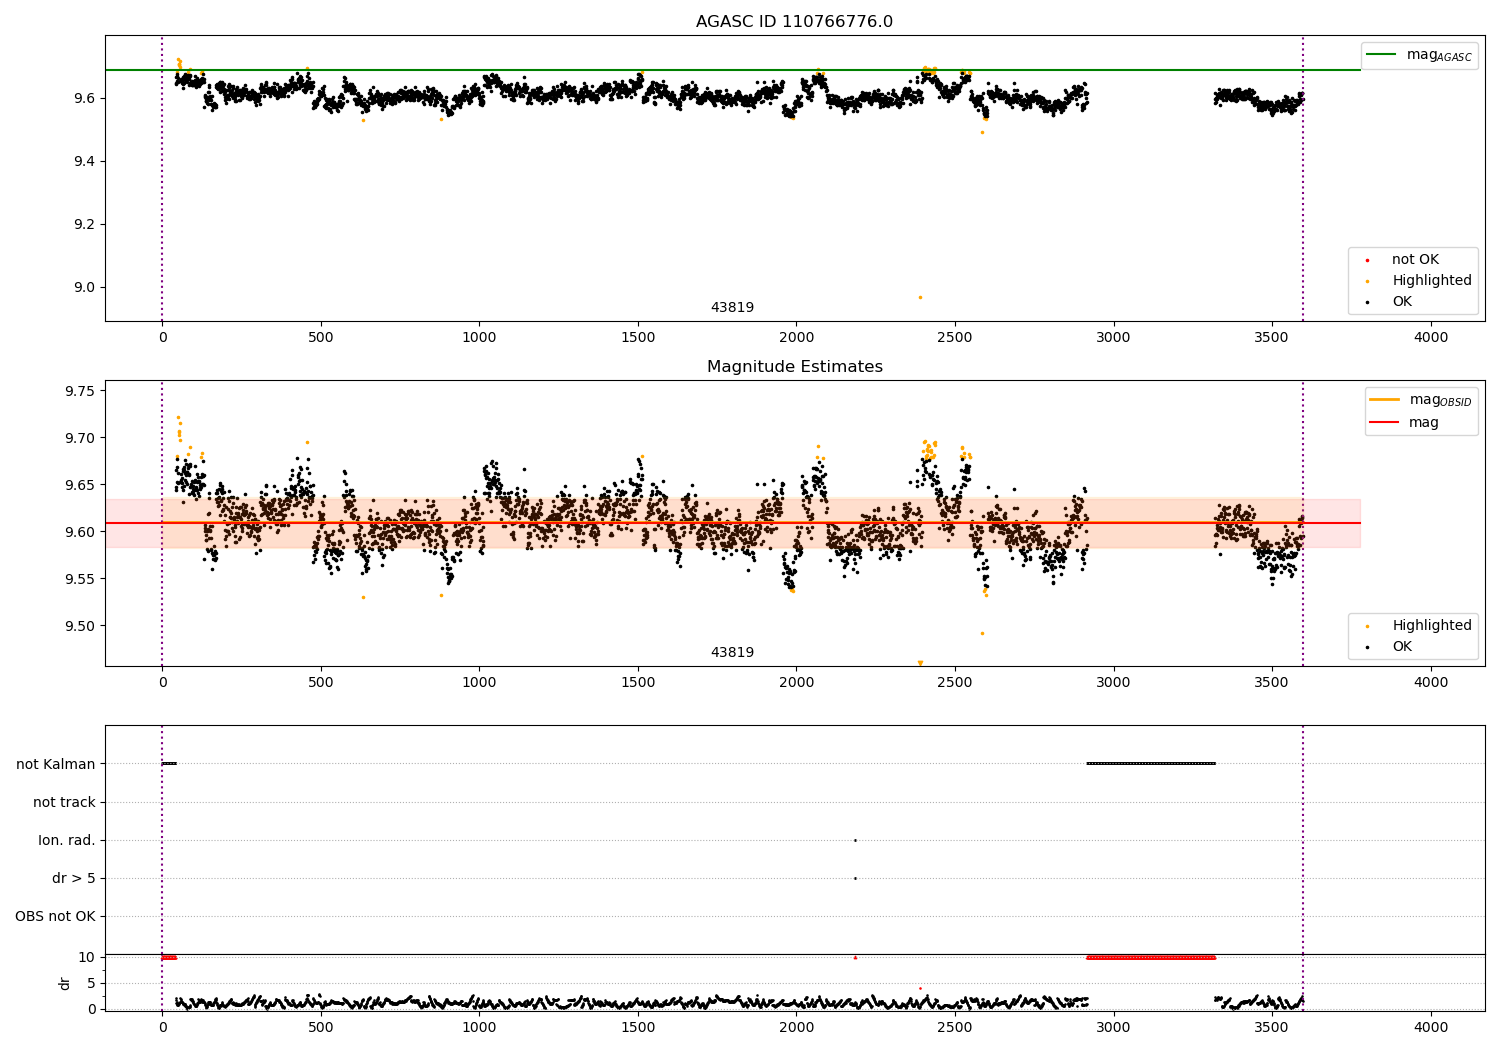This screenshot has width=1500, height=1050.
Task: Click the "OK" legend label below Highlighted in top plot
Action: [x=1402, y=302]
